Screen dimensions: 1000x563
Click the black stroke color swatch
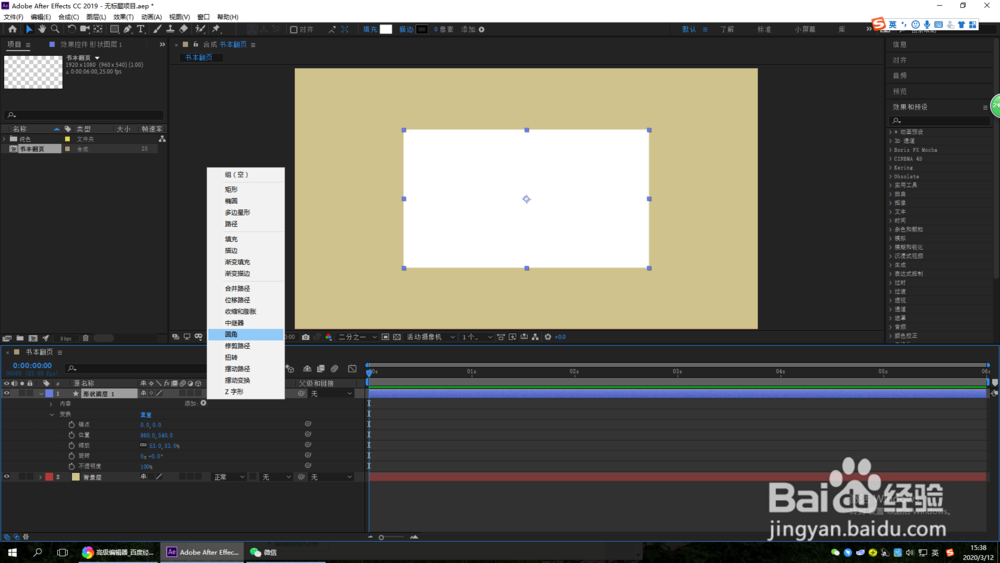click(422, 29)
